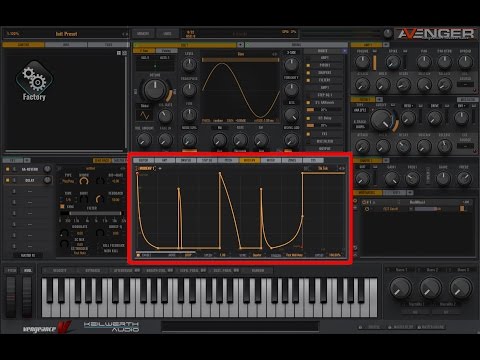Adjust the send slider under FX Delay route

(324, 126)
